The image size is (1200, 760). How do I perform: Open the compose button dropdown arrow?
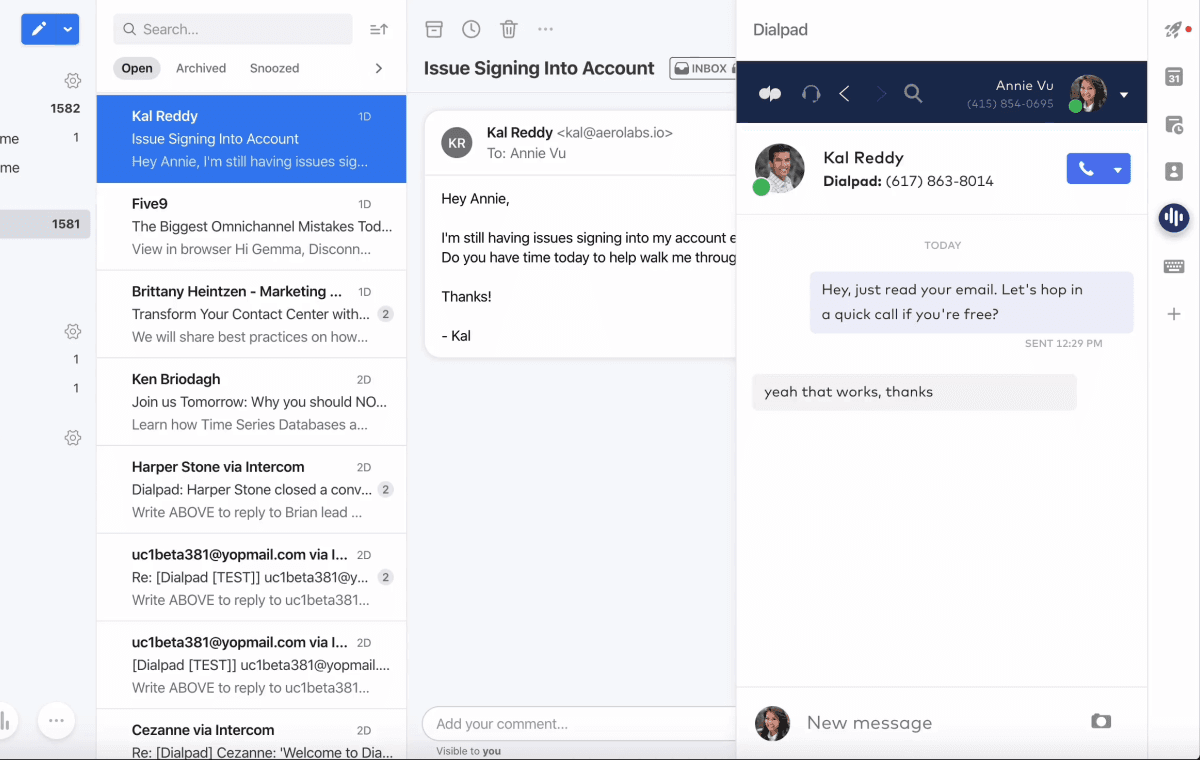point(68,29)
